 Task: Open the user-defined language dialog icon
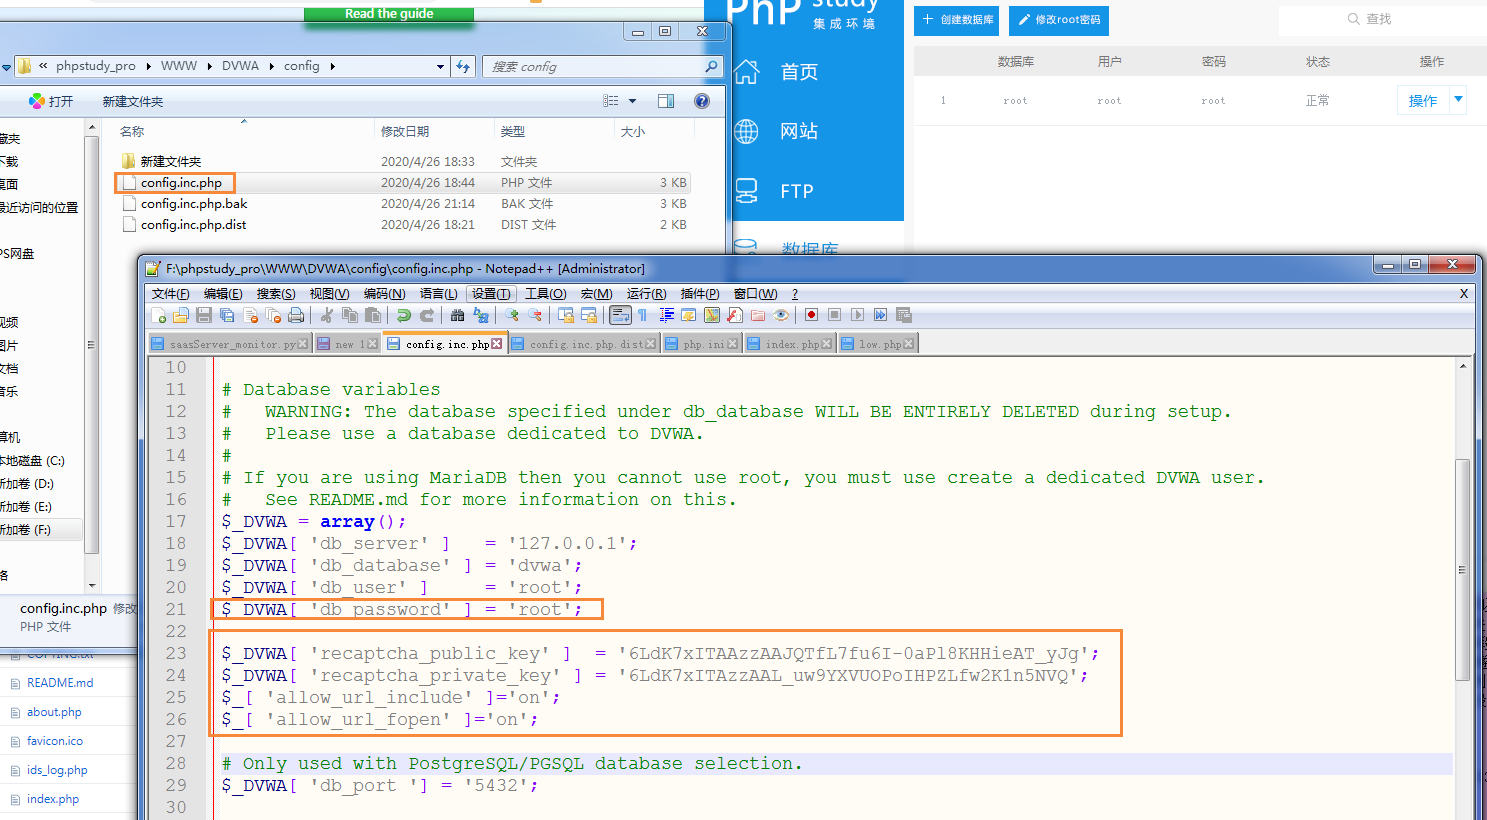pos(688,315)
